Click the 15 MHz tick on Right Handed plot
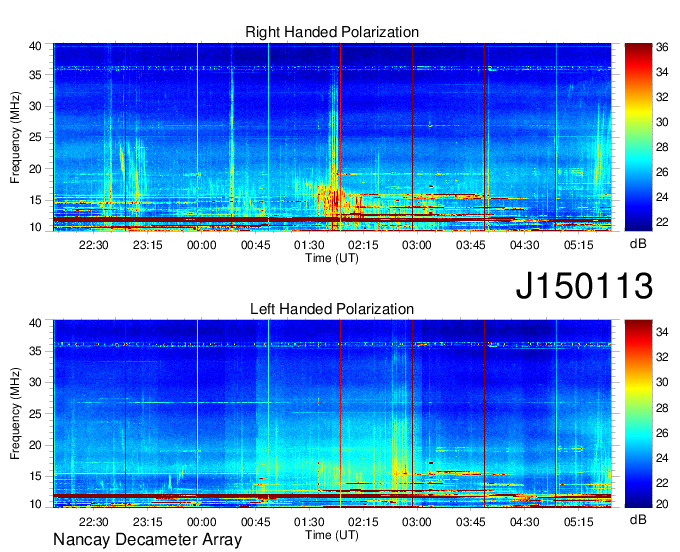 [35, 200]
